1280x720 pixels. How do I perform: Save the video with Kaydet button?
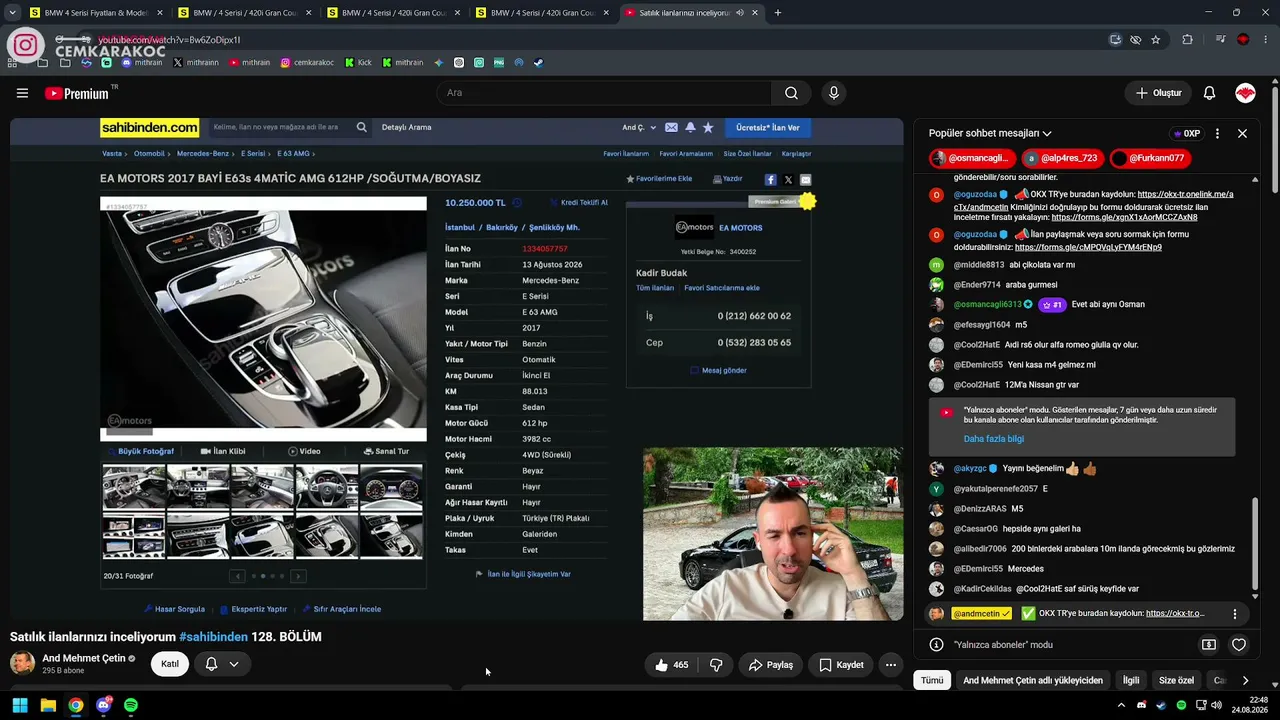841,665
